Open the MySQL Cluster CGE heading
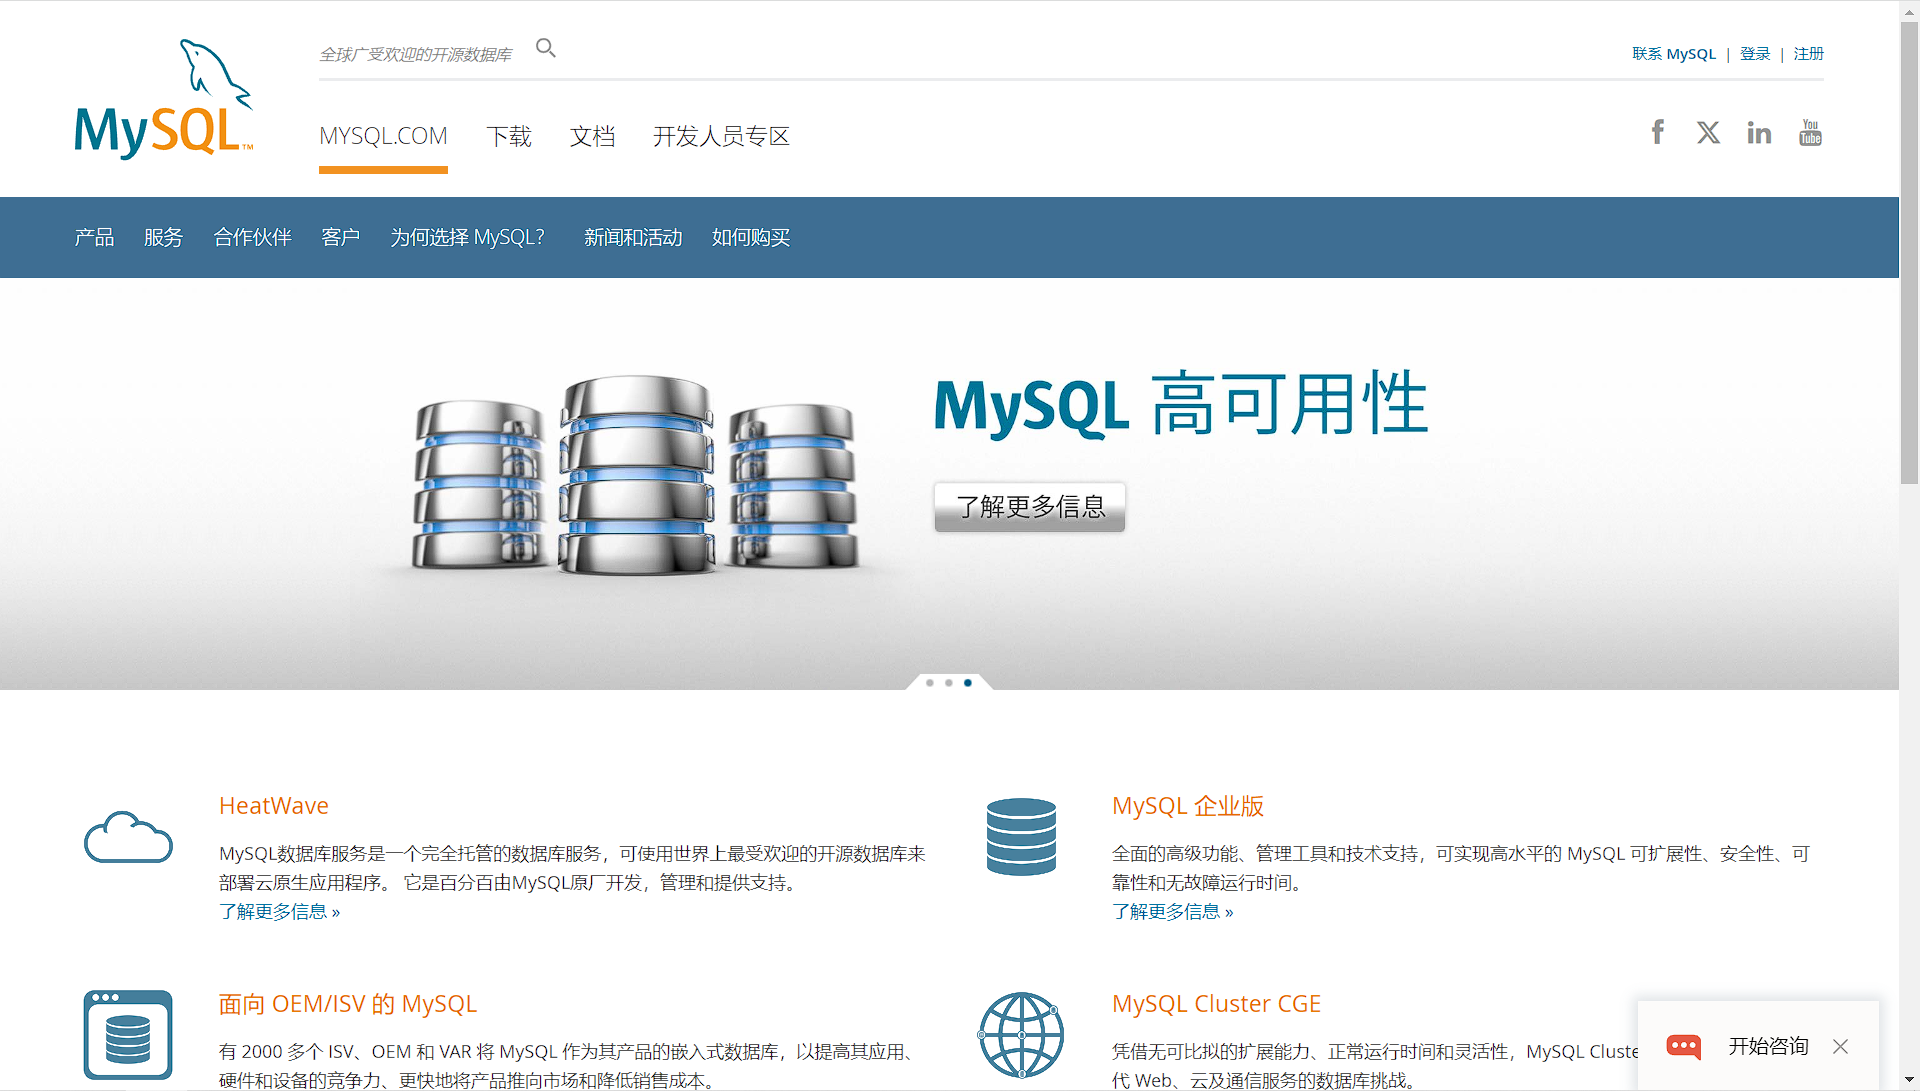 (x=1216, y=1004)
